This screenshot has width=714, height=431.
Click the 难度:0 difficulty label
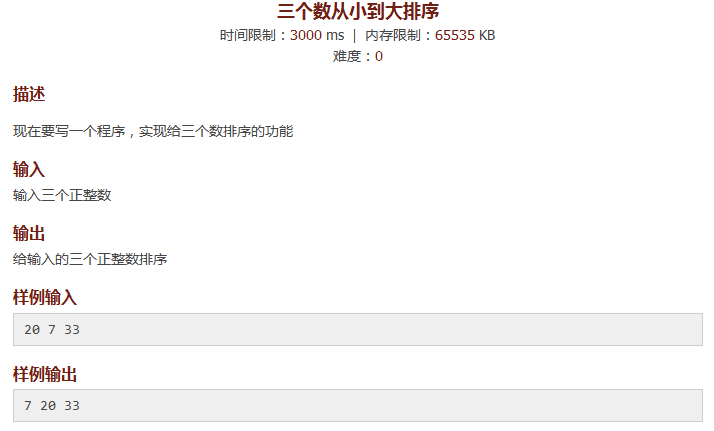(357, 56)
